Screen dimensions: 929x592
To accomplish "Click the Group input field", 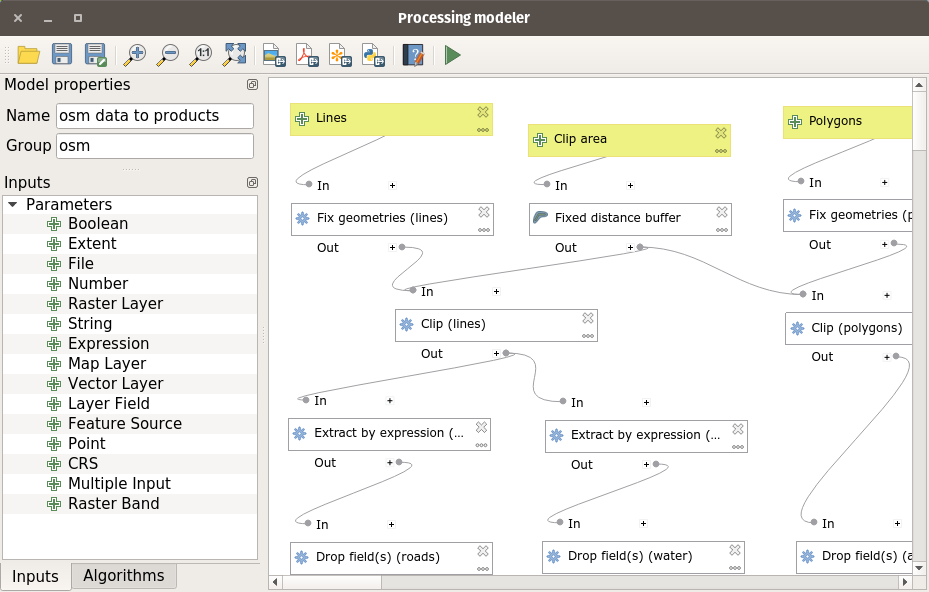I will [155, 146].
